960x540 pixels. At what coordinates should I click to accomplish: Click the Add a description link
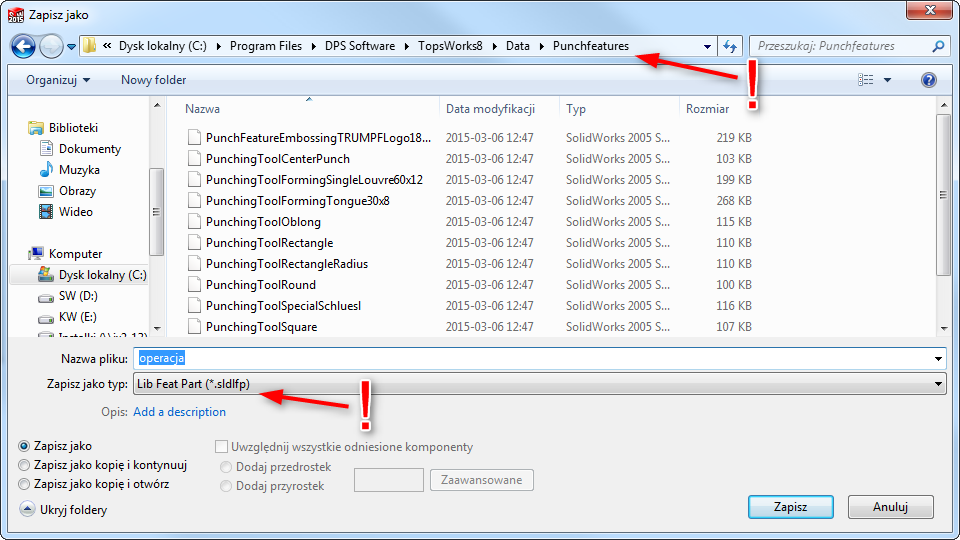(x=179, y=412)
